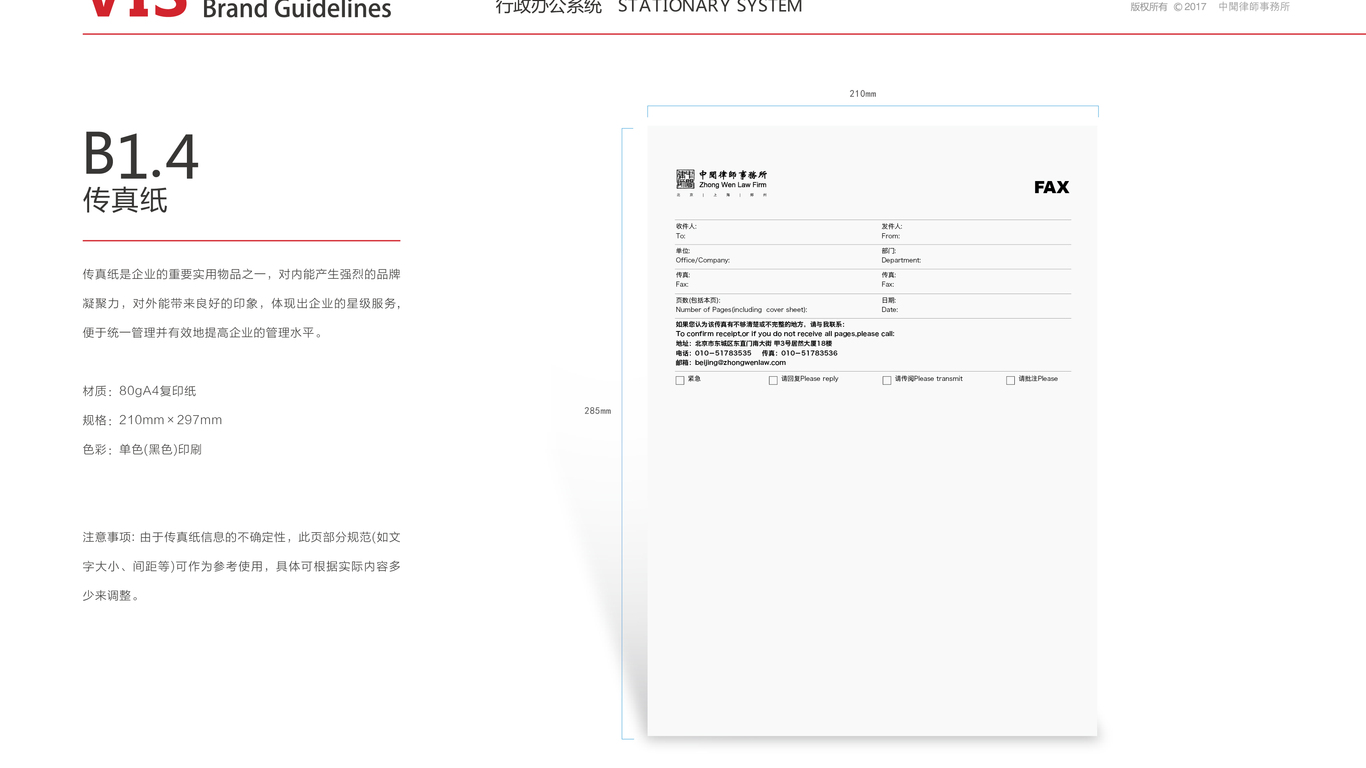The height and width of the screenshot is (768, 1366).
Task: Select the 210mm width dimension label
Action: (x=863, y=94)
